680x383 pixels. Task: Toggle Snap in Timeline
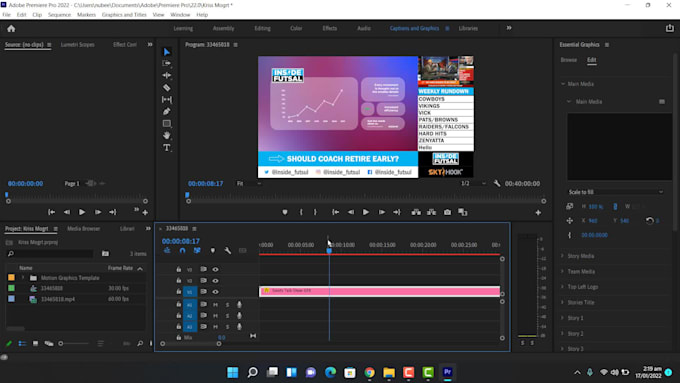pyautogui.click(x=182, y=250)
